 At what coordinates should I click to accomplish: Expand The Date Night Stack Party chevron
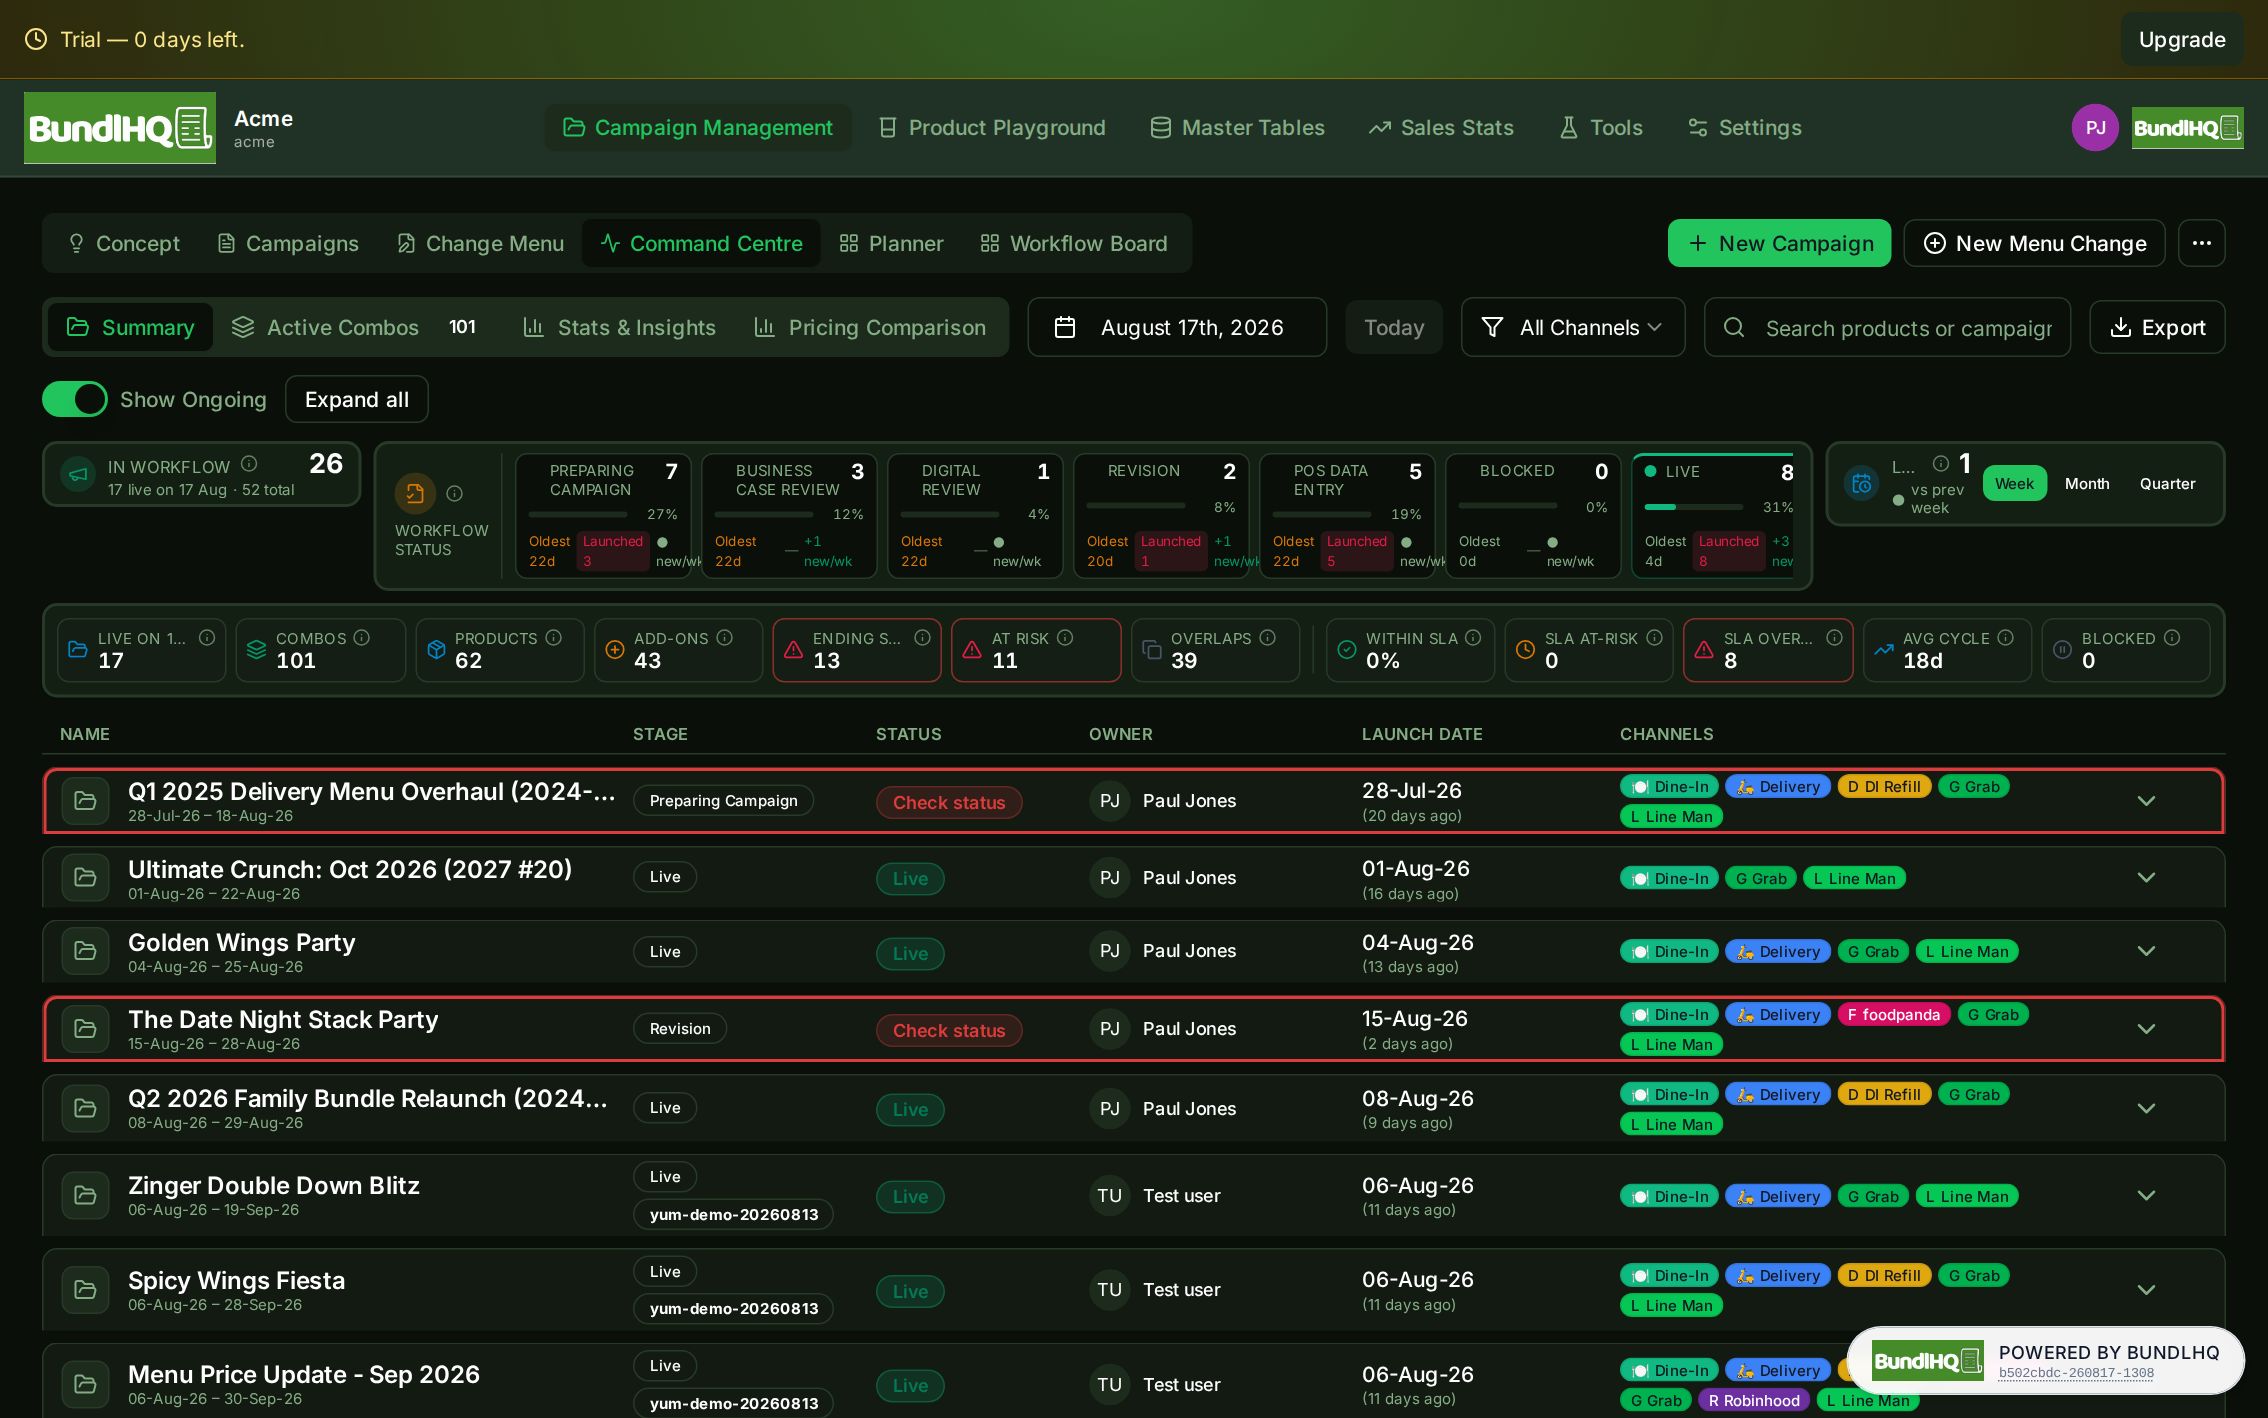[2146, 1029]
